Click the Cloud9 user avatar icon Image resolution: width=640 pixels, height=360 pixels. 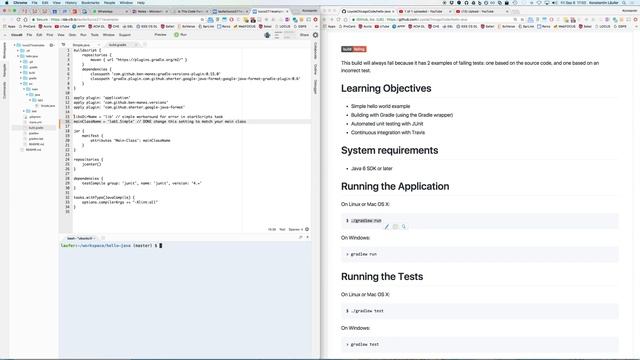[267, 35]
